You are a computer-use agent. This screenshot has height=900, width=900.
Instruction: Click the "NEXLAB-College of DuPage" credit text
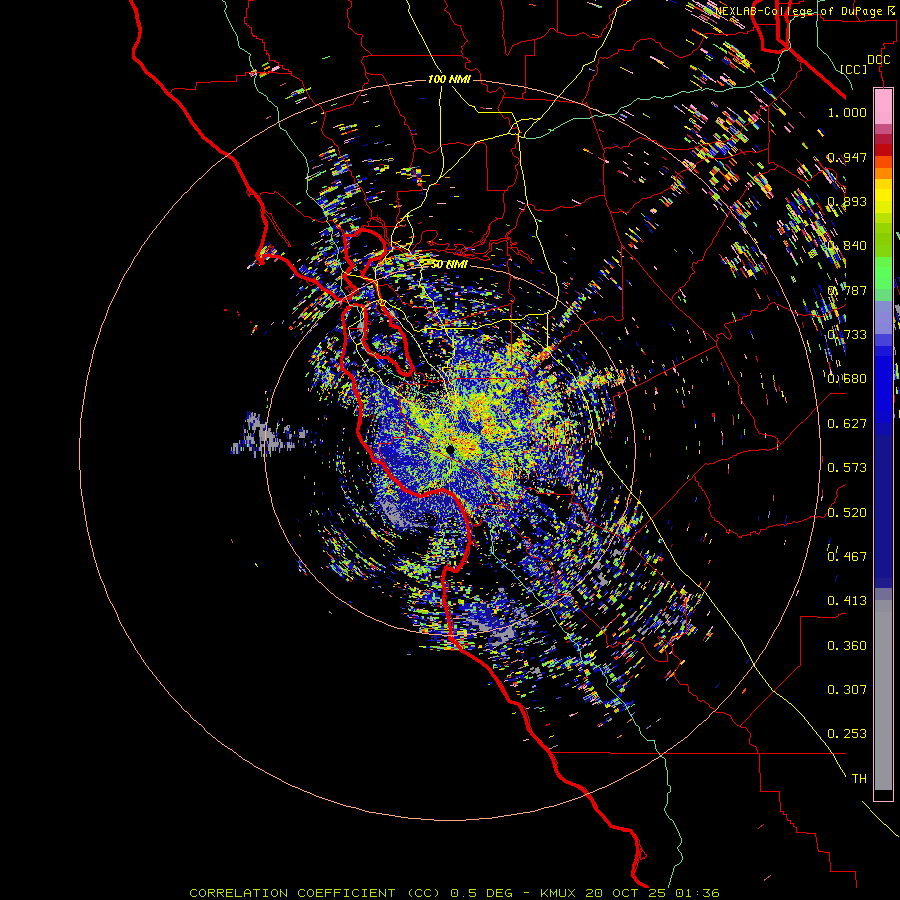pos(799,11)
